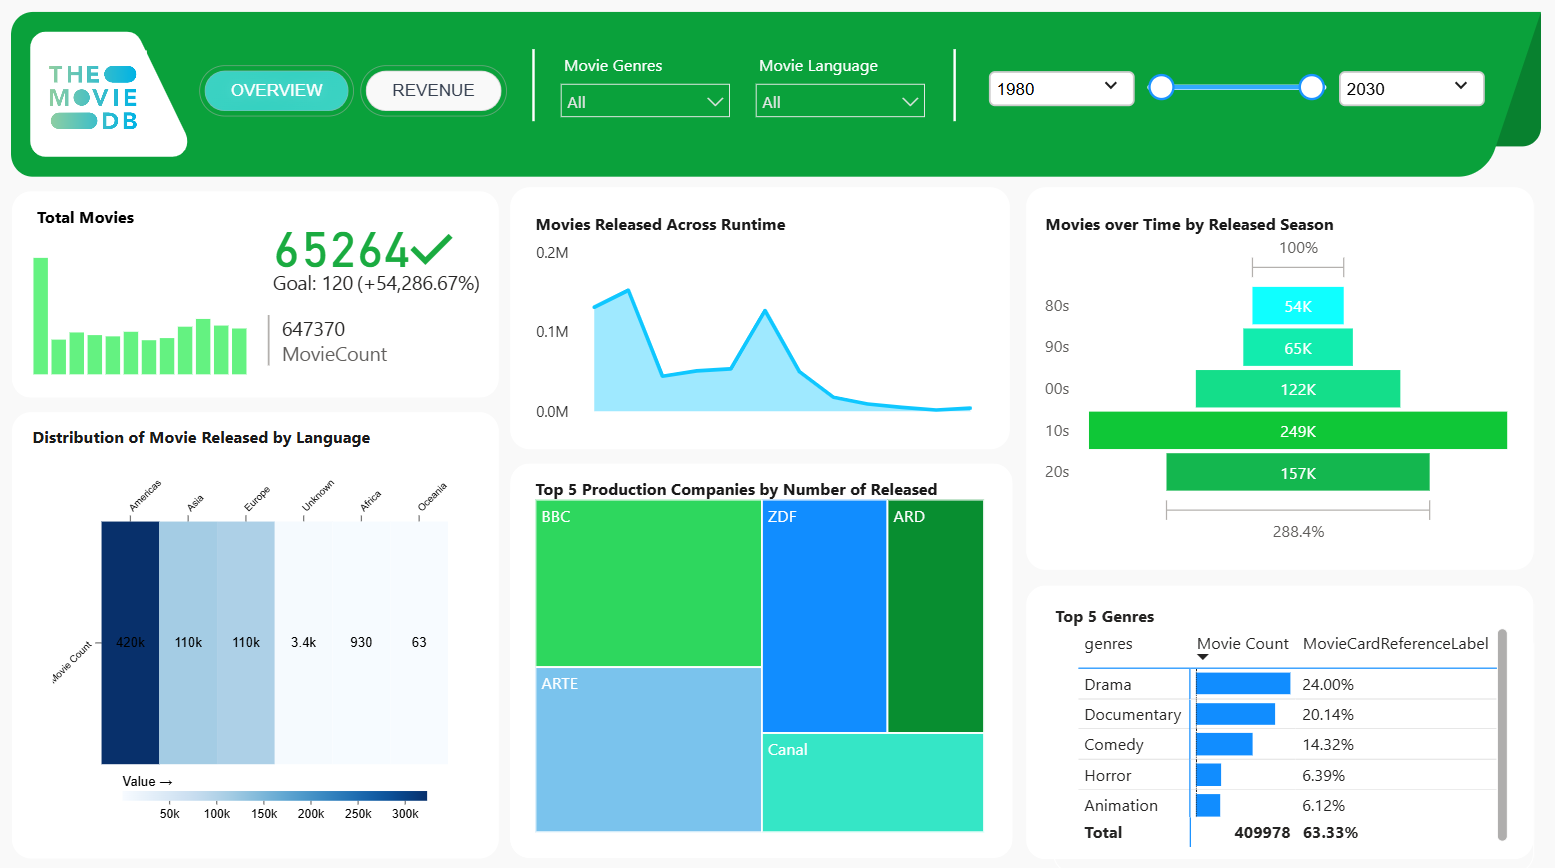This screenshot has height=868, width=1555.
Task: Select the Documentary row
Action: [x=1287, y=714]
